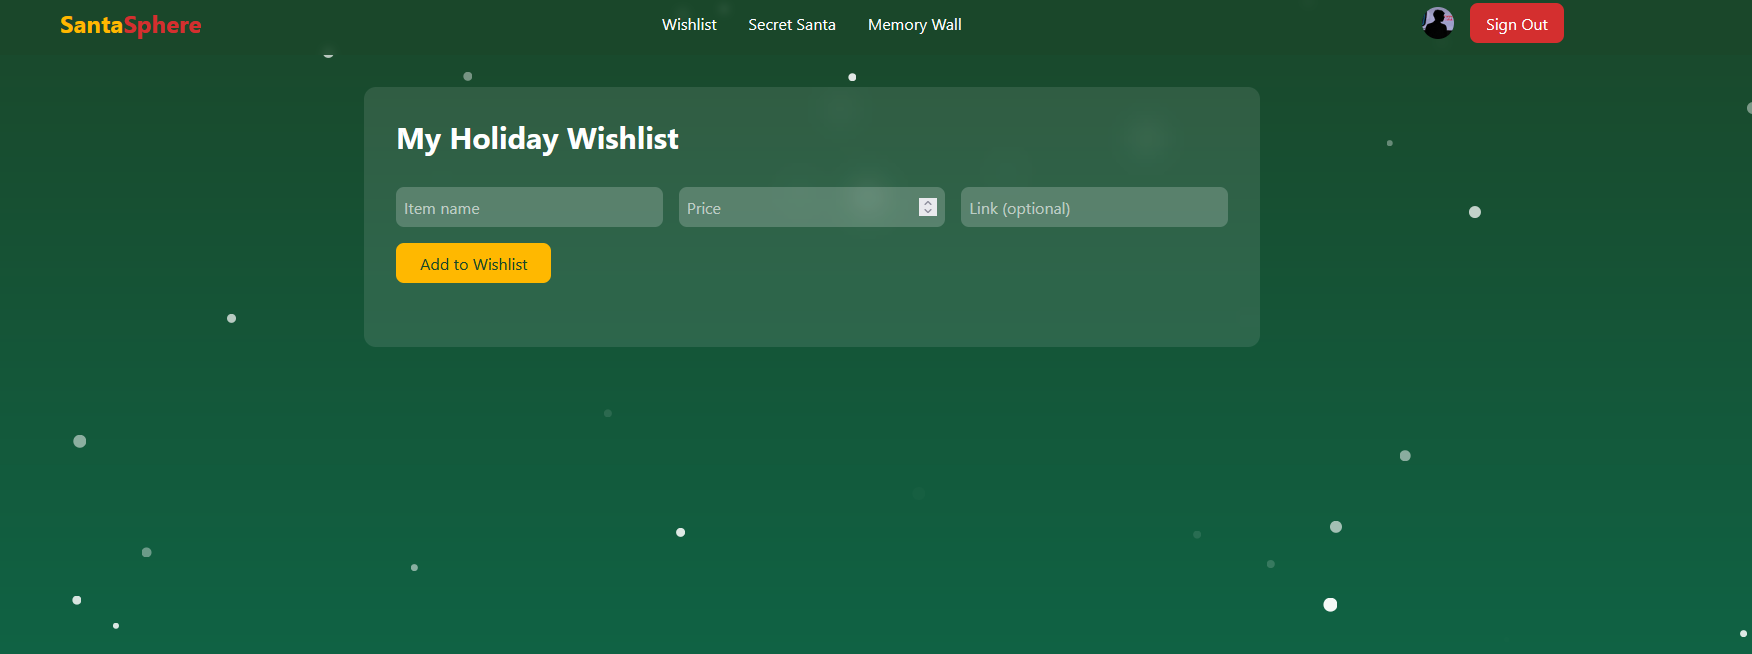Decrease price with the down arrow
The height and width of the screenshot is (654, 1752).
coord(928,211)
